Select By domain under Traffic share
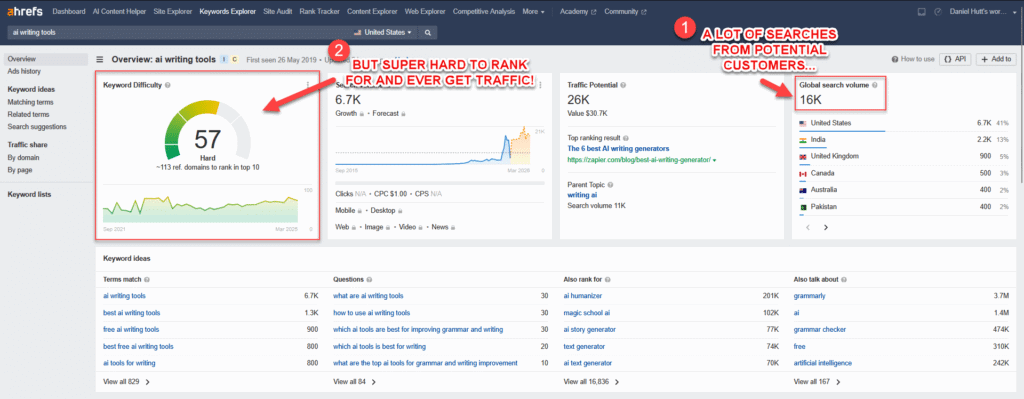Viewport: 1024px width, 399px height. pyautogui.click(x=24, y=157)
